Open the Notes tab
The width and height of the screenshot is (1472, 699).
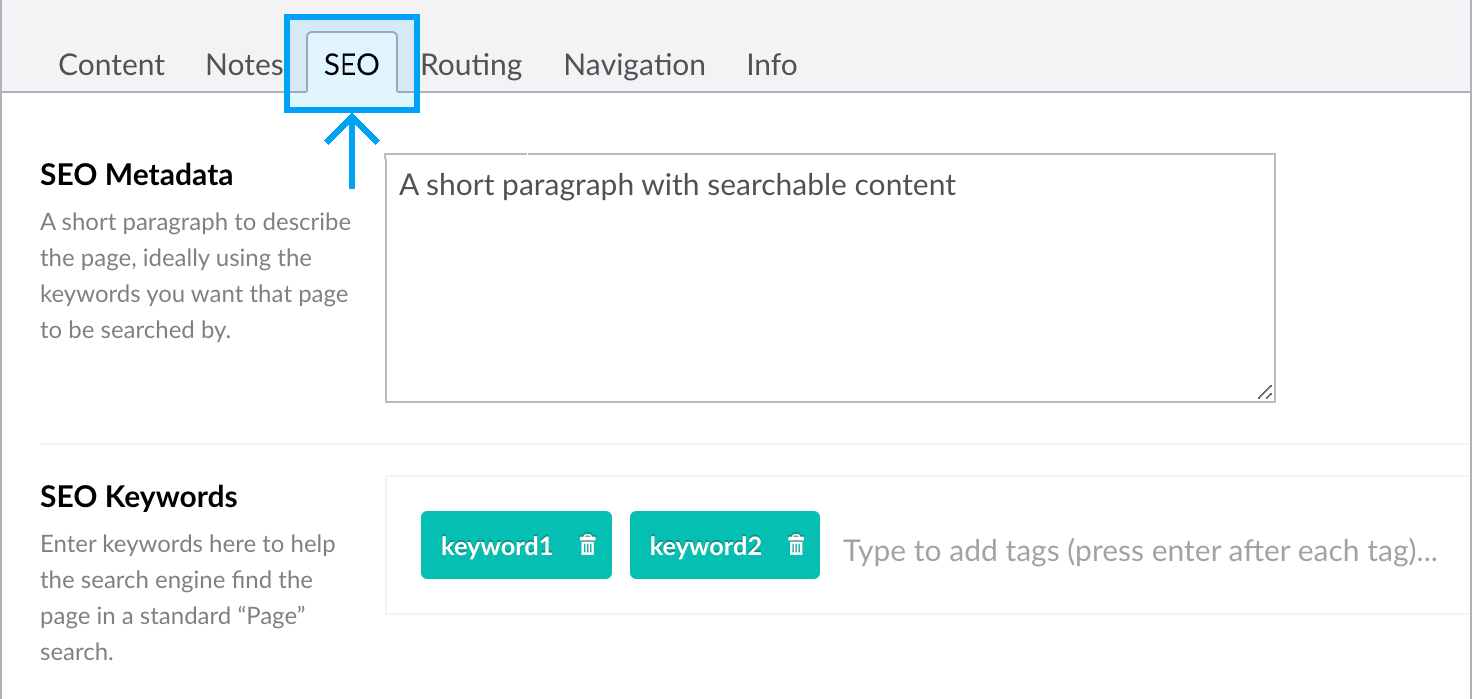click(244, 65)
